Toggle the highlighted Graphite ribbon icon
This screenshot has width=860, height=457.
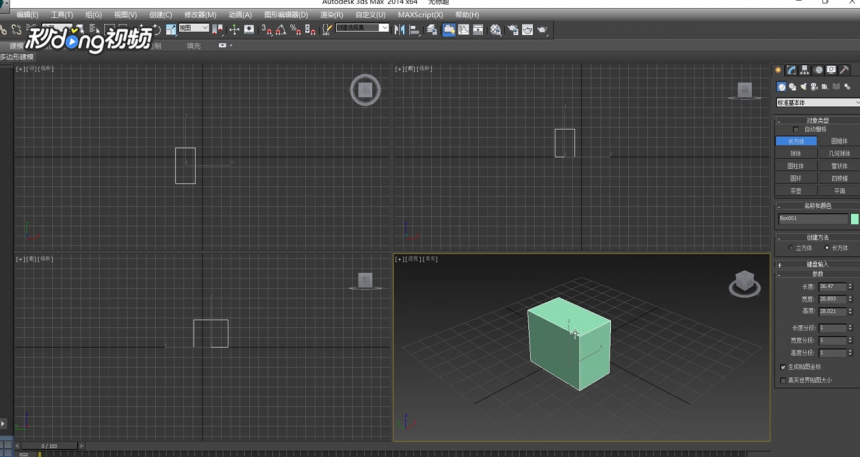pos(449,30)
